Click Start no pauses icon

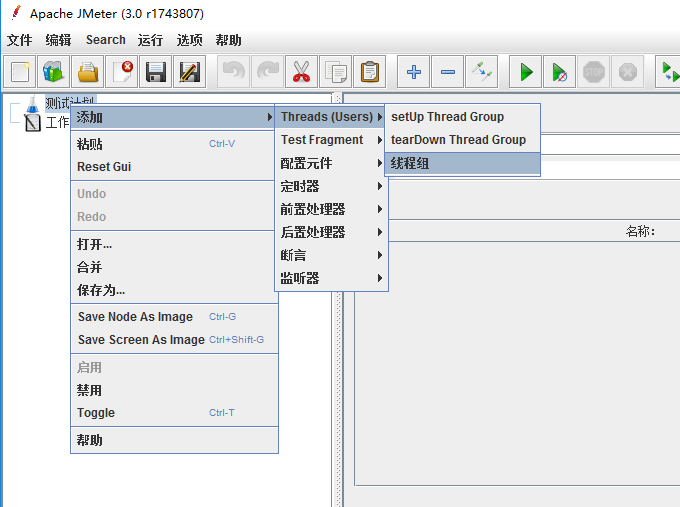click(x=559, y=72)
